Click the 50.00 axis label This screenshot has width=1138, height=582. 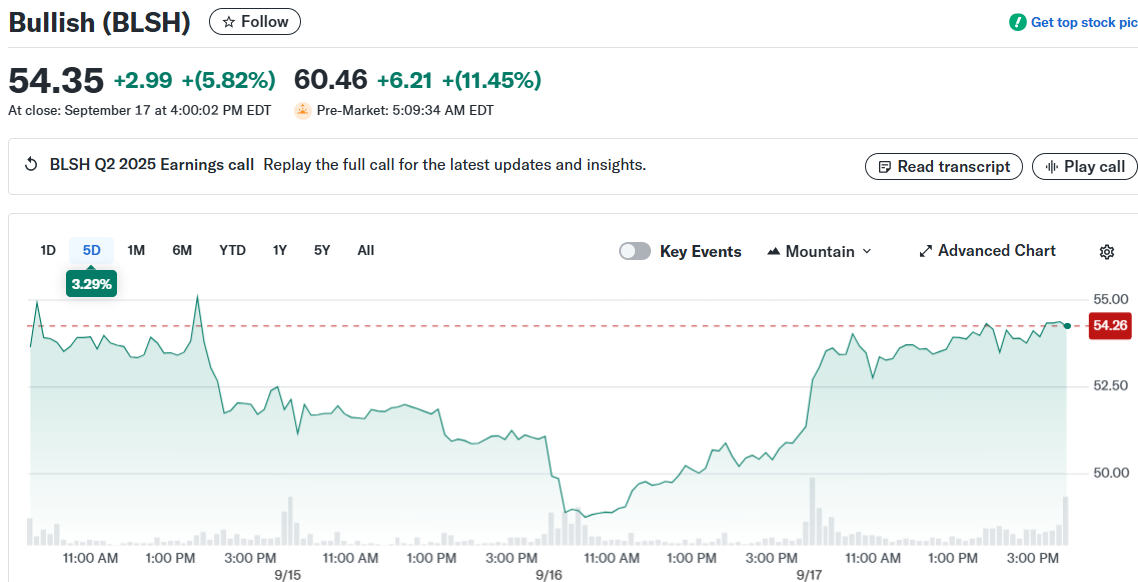point(1110,473)
